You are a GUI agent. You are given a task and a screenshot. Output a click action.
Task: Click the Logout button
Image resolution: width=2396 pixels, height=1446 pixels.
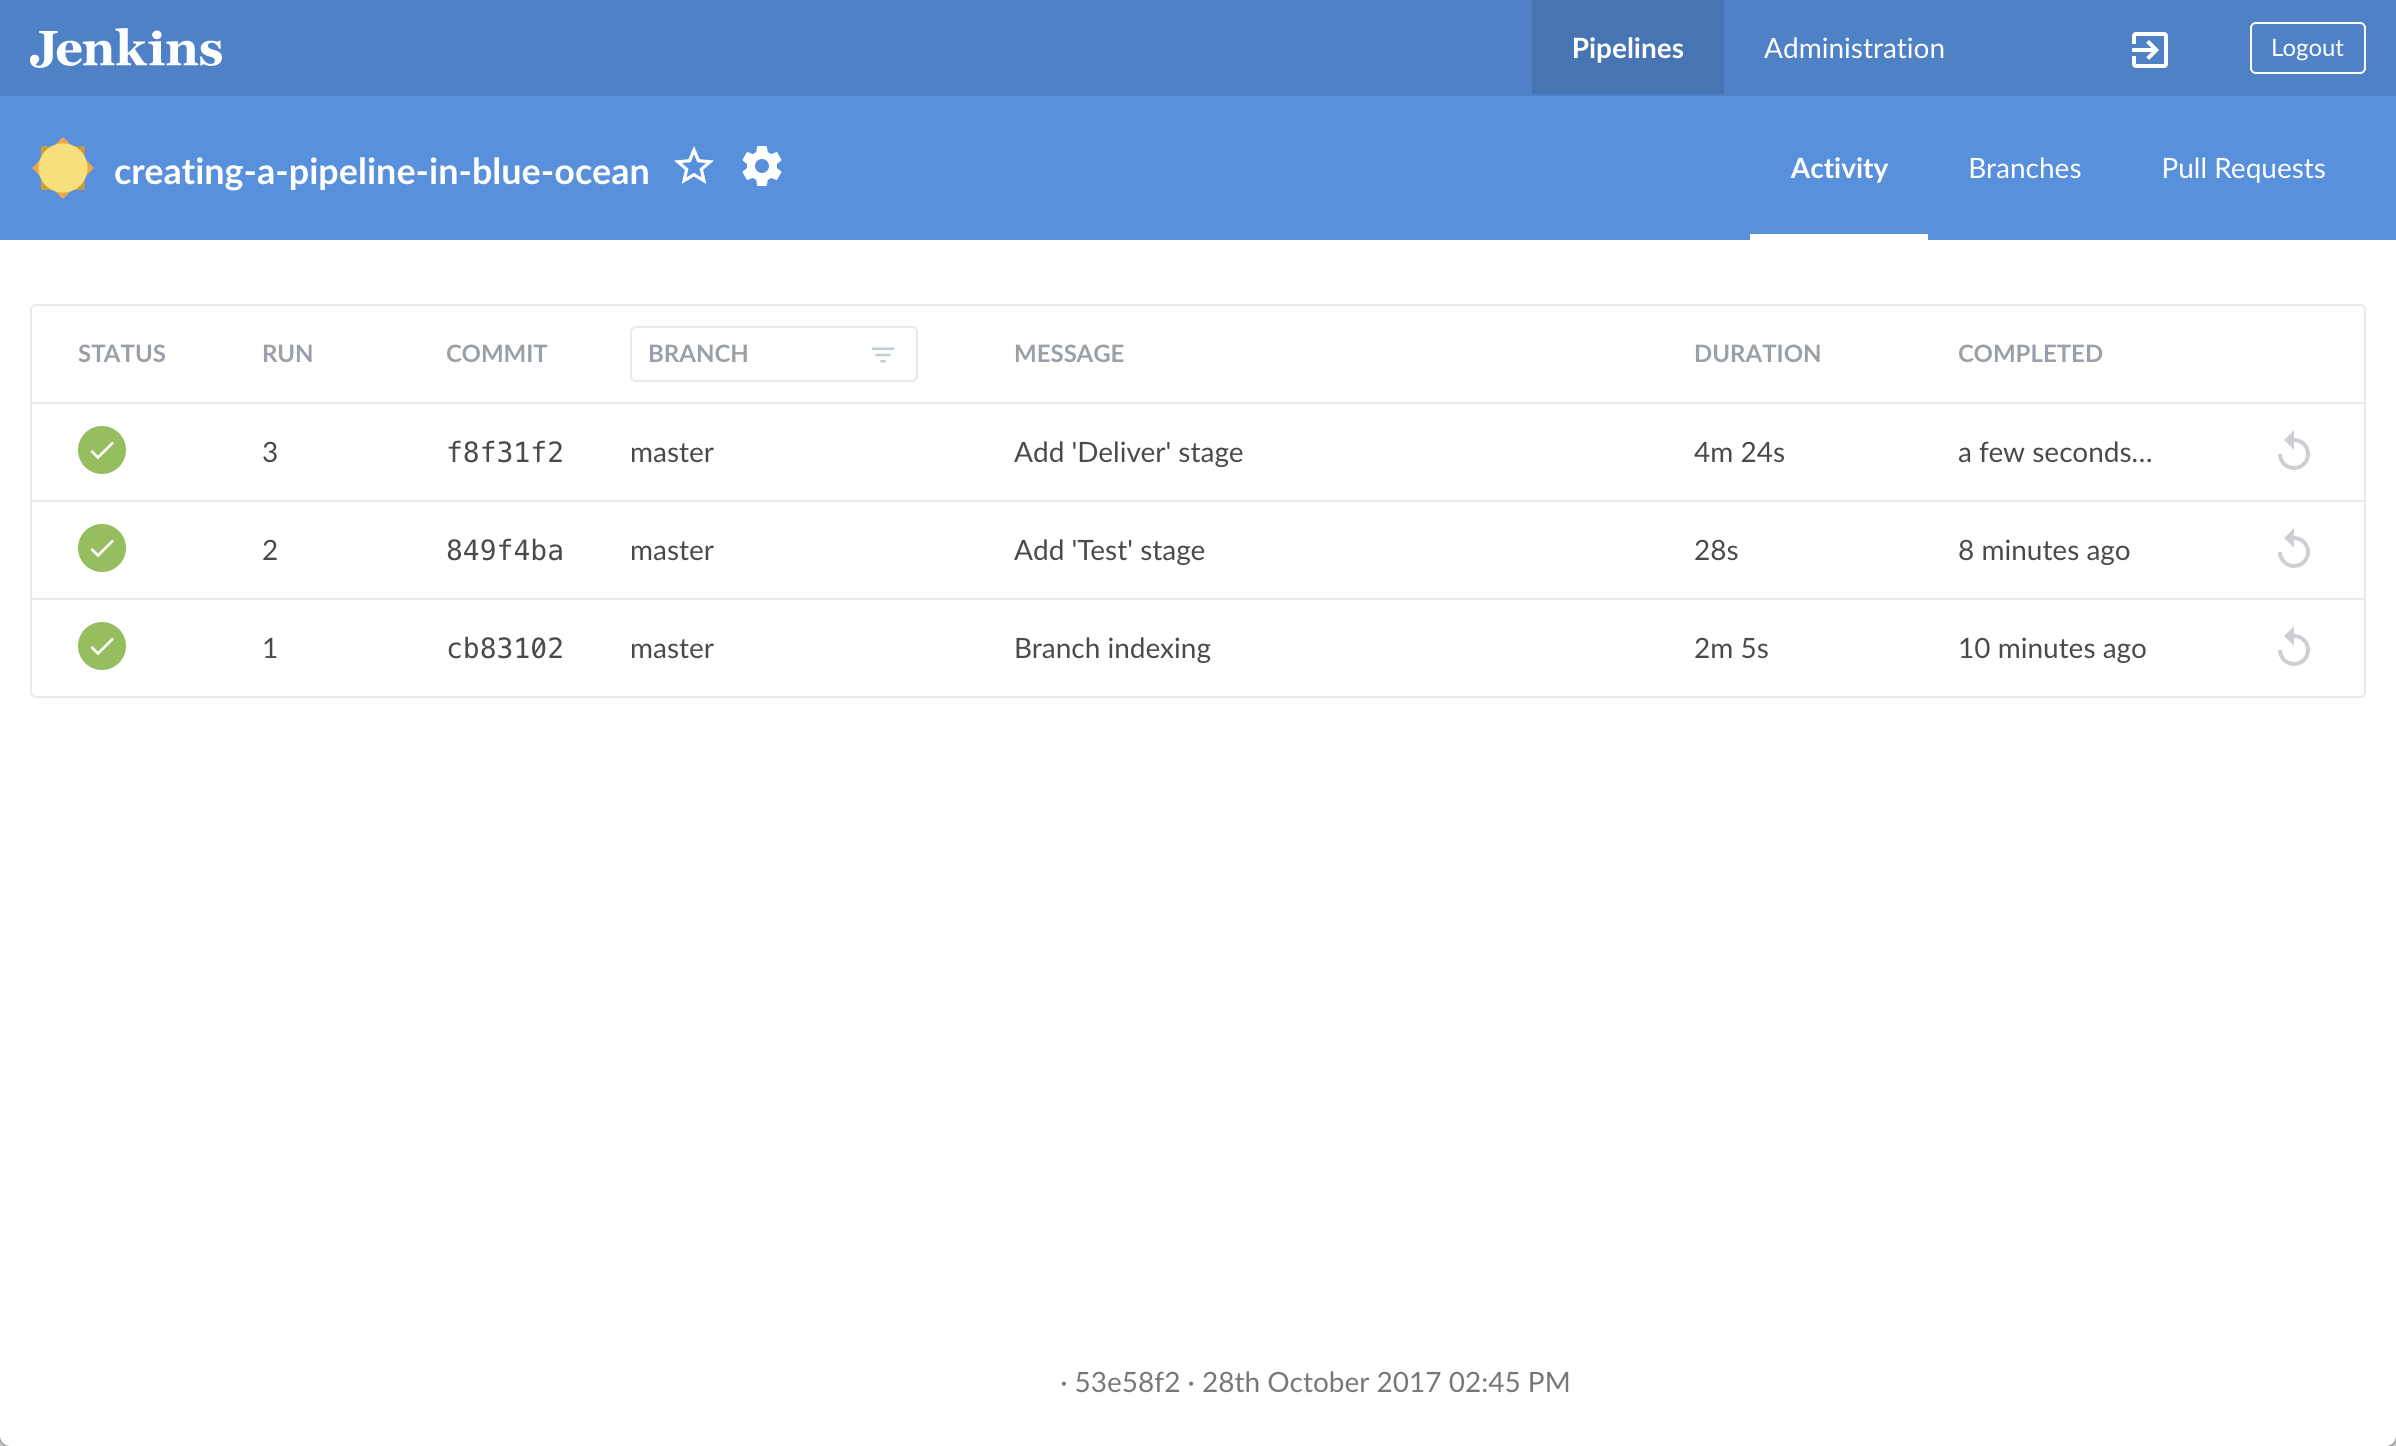(2306, 48)
